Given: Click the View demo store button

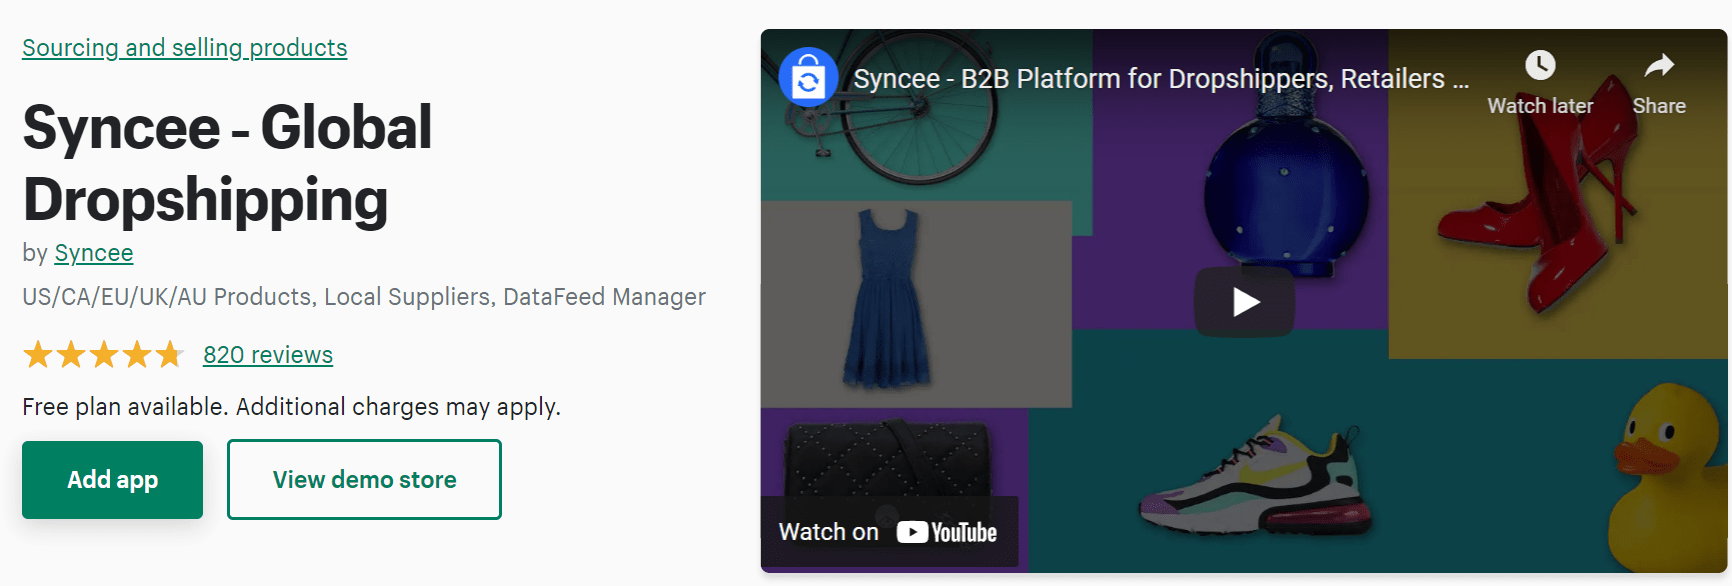Looking at the screenshot, I should point(364,480).
